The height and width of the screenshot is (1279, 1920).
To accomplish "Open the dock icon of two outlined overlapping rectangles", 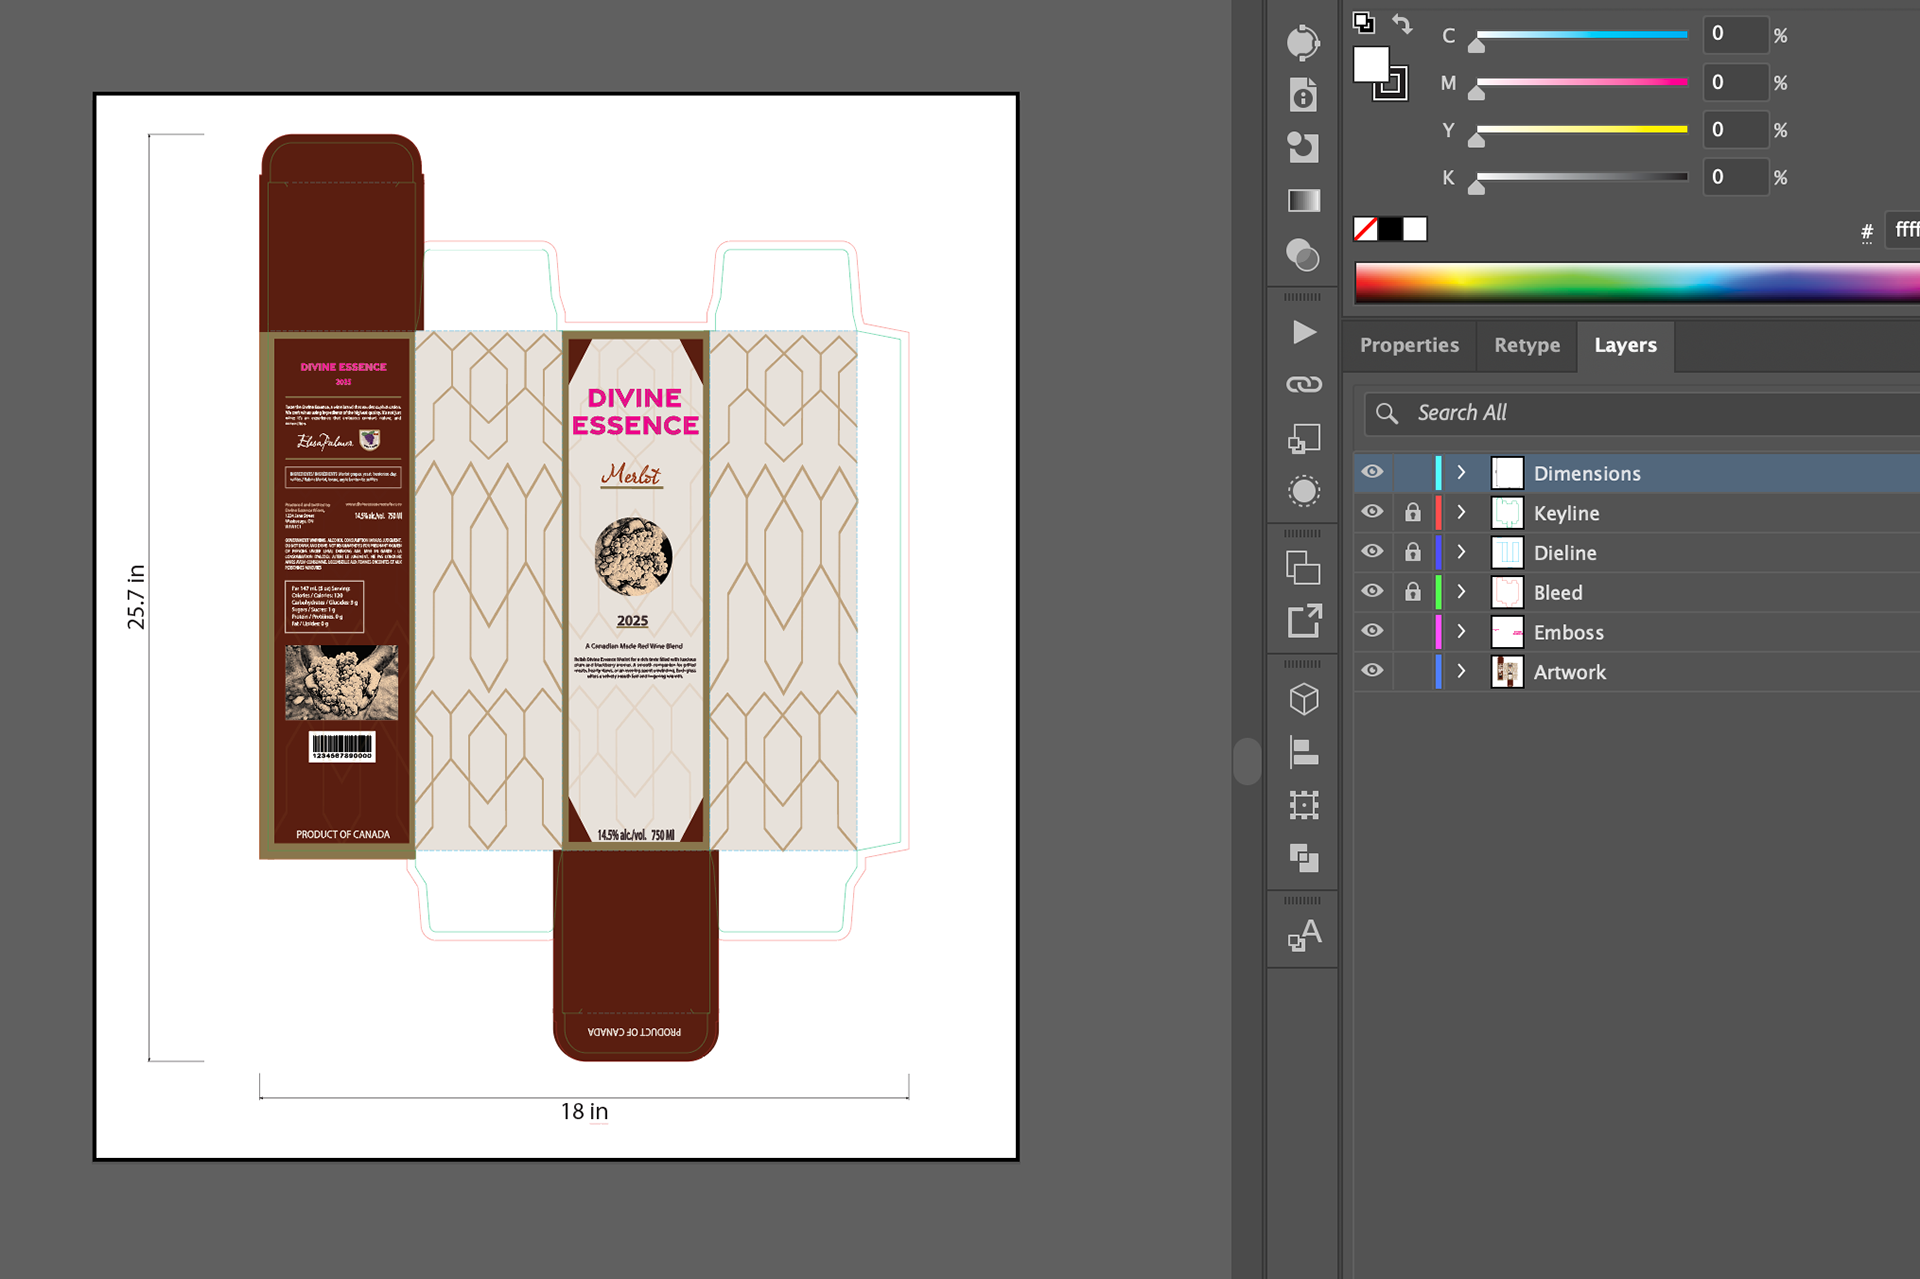I will pyautogui.click(x=1303, y=568).
